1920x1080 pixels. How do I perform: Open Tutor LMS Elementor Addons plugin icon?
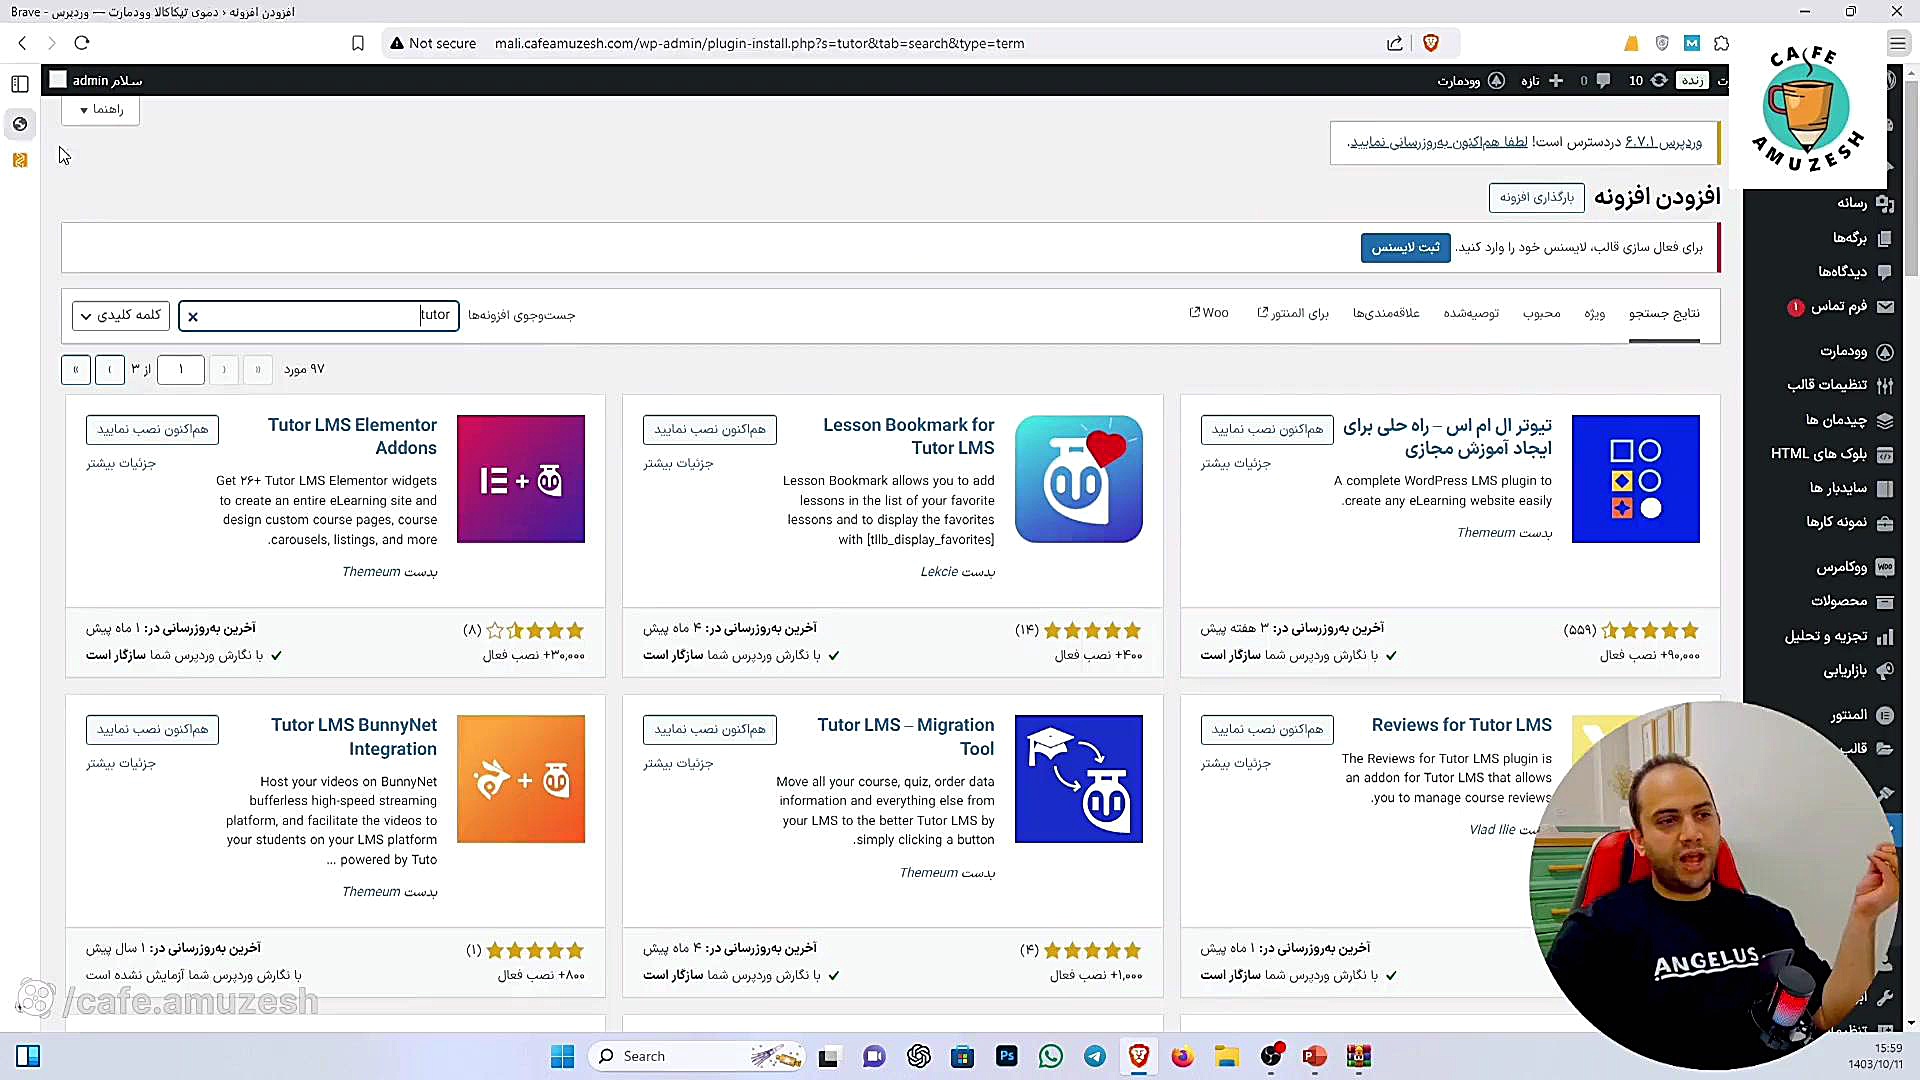[521, 479]
